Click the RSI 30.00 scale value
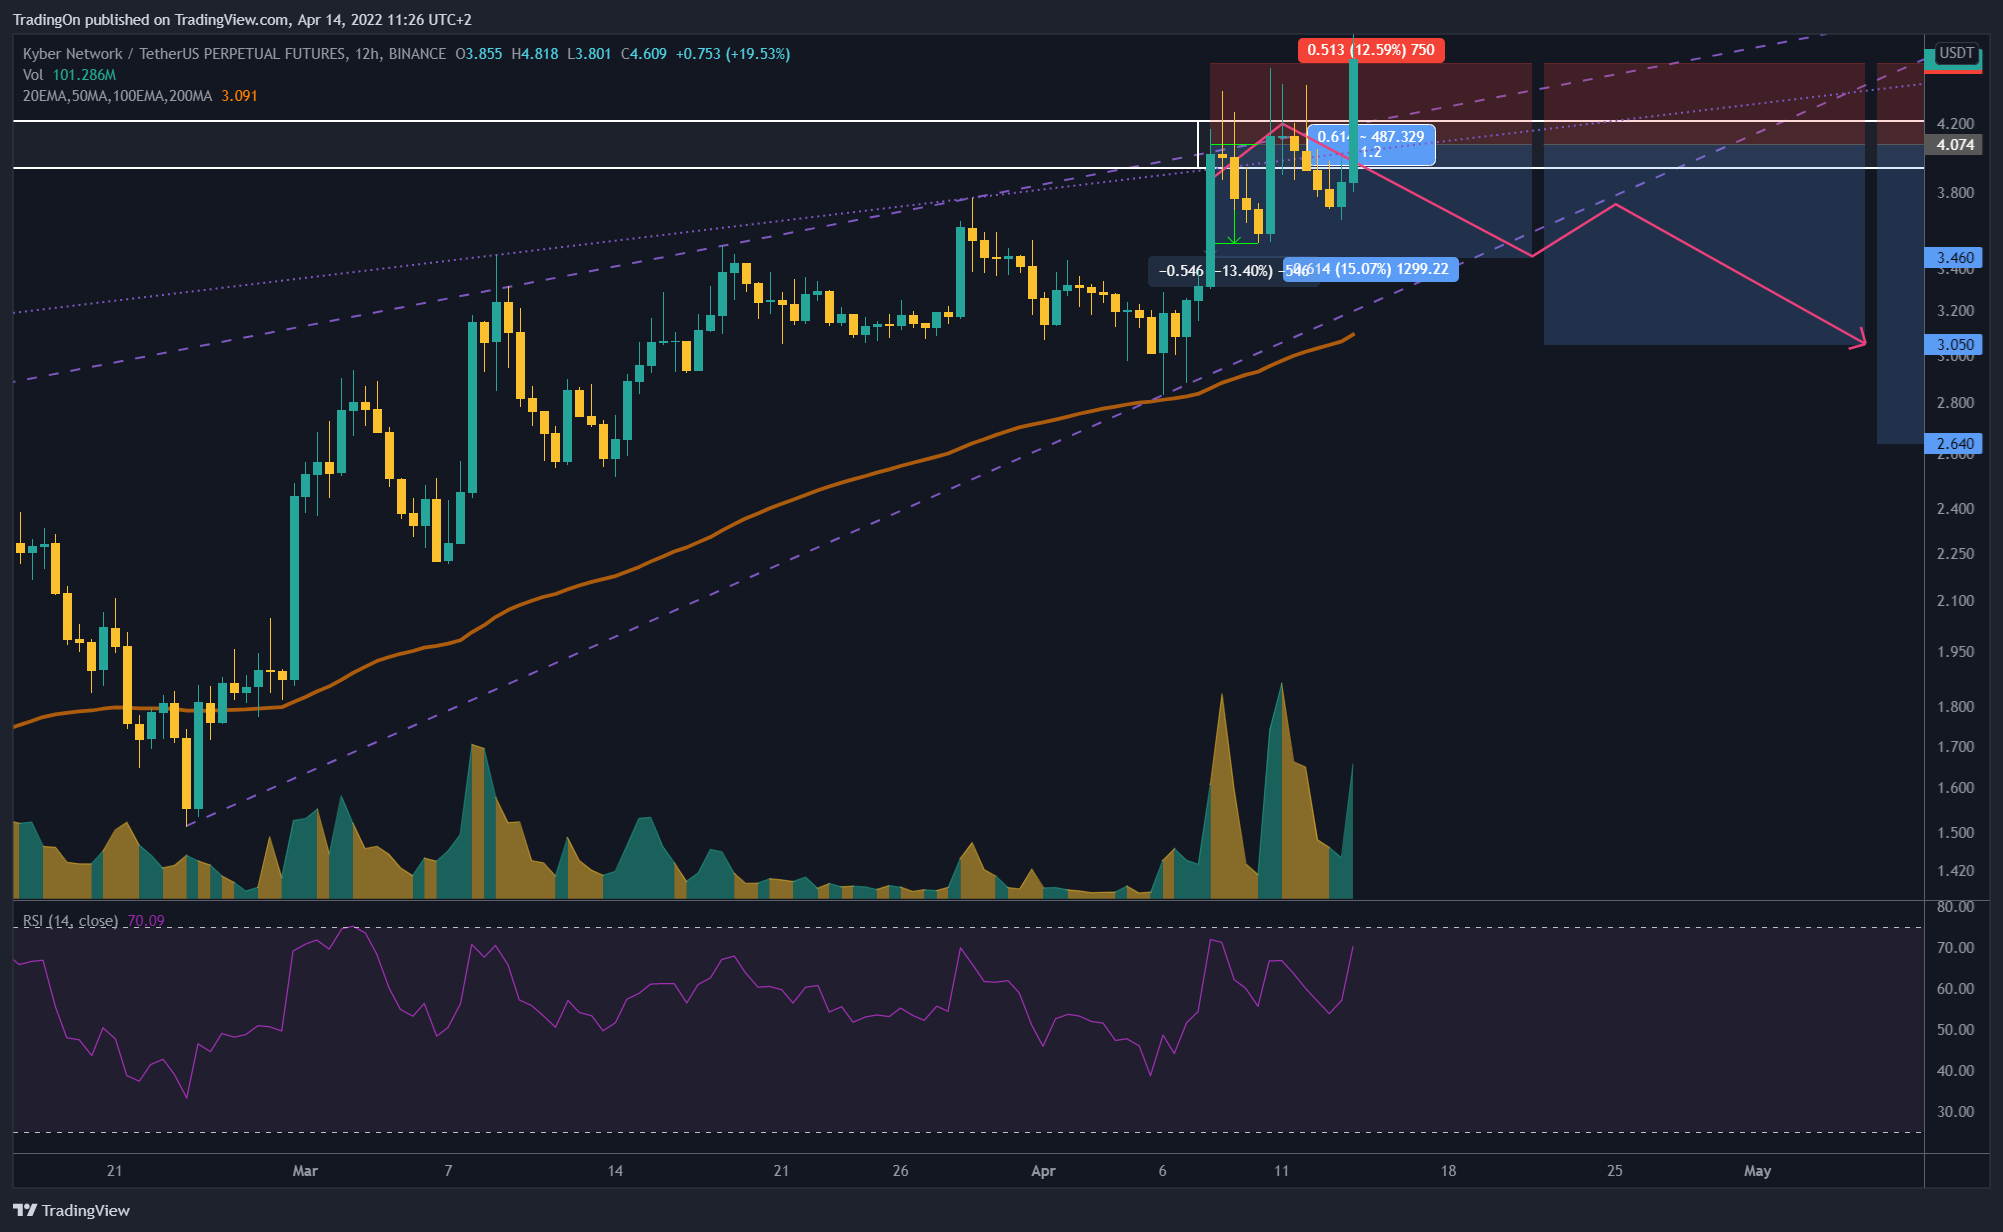 click(x=1955, y=1112)
